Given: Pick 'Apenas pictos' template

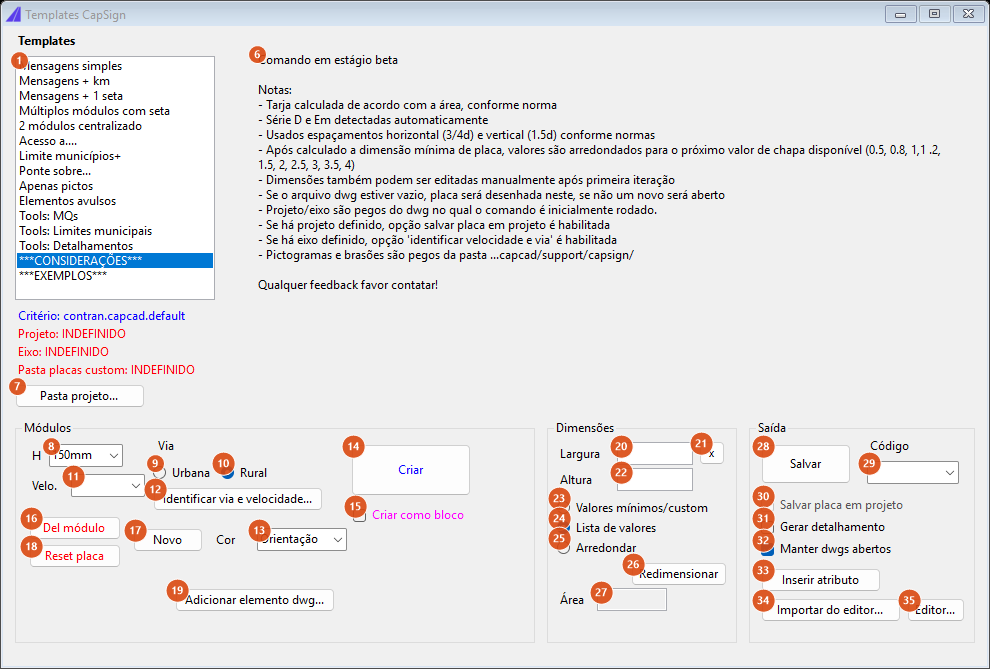Looking at the screenshot, I should (115, 186).
